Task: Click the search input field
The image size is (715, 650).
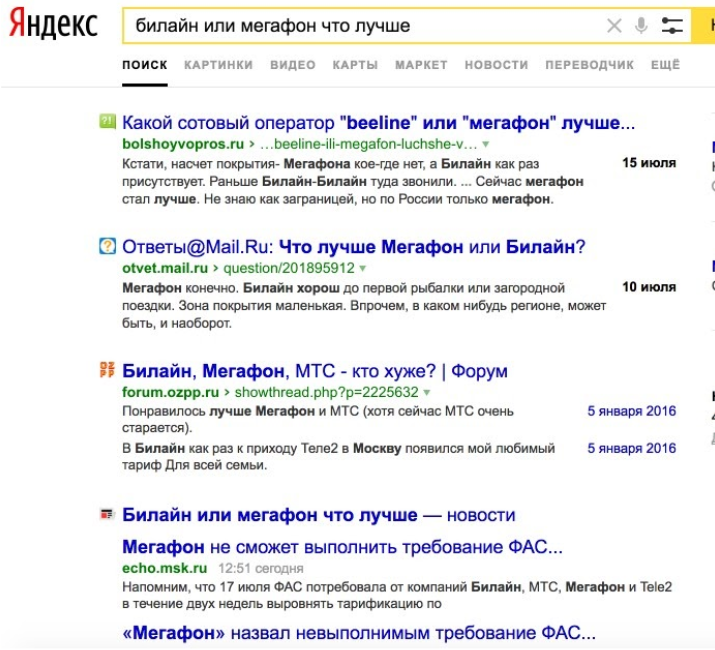Action: [360, 26]
